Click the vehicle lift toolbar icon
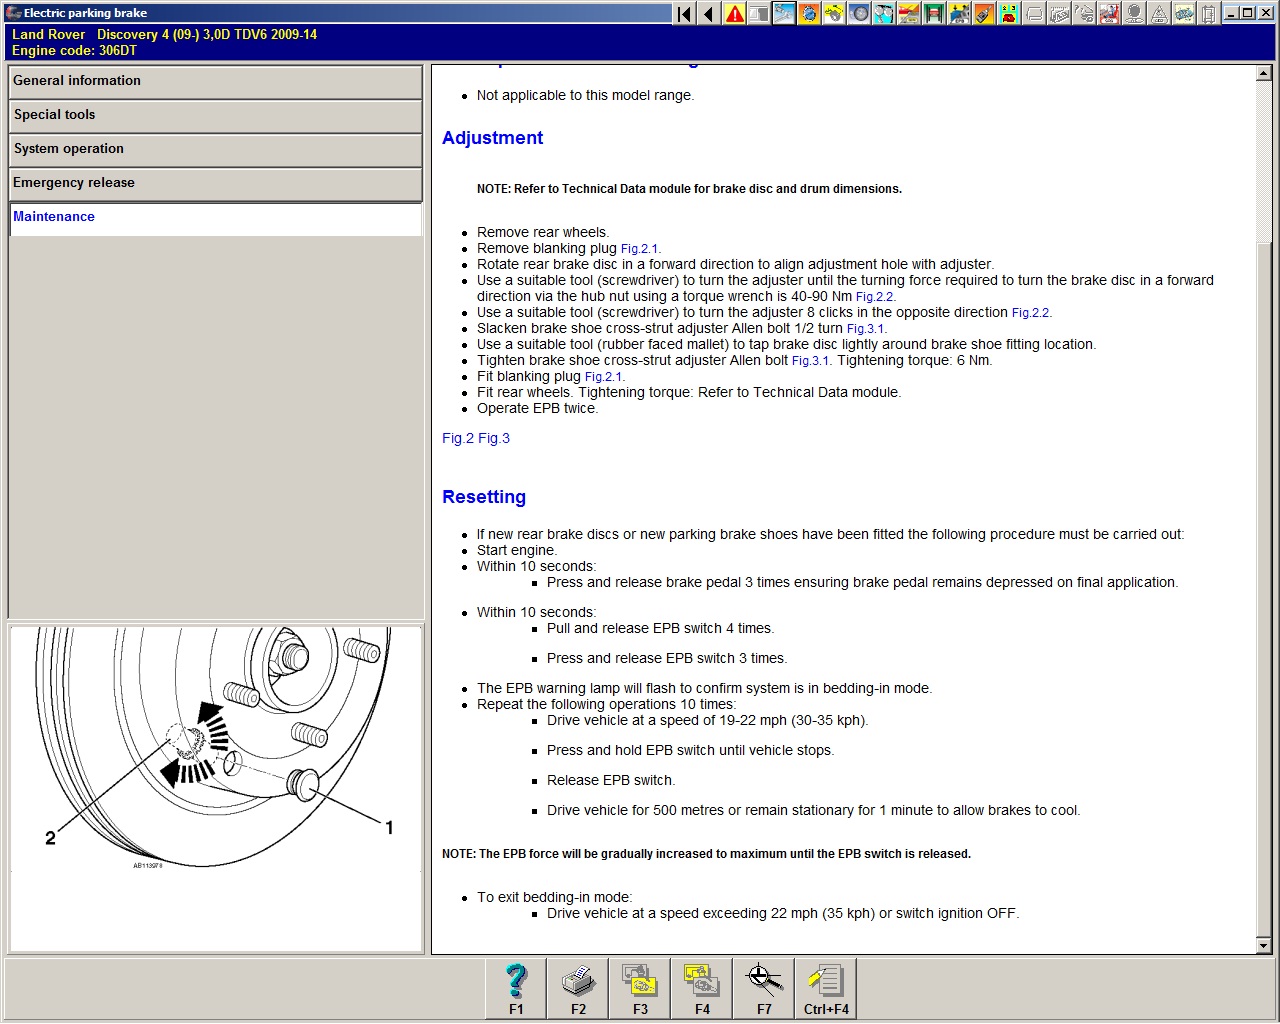The width and height of the screenshot is (1280, 1024). click(934, 13)
